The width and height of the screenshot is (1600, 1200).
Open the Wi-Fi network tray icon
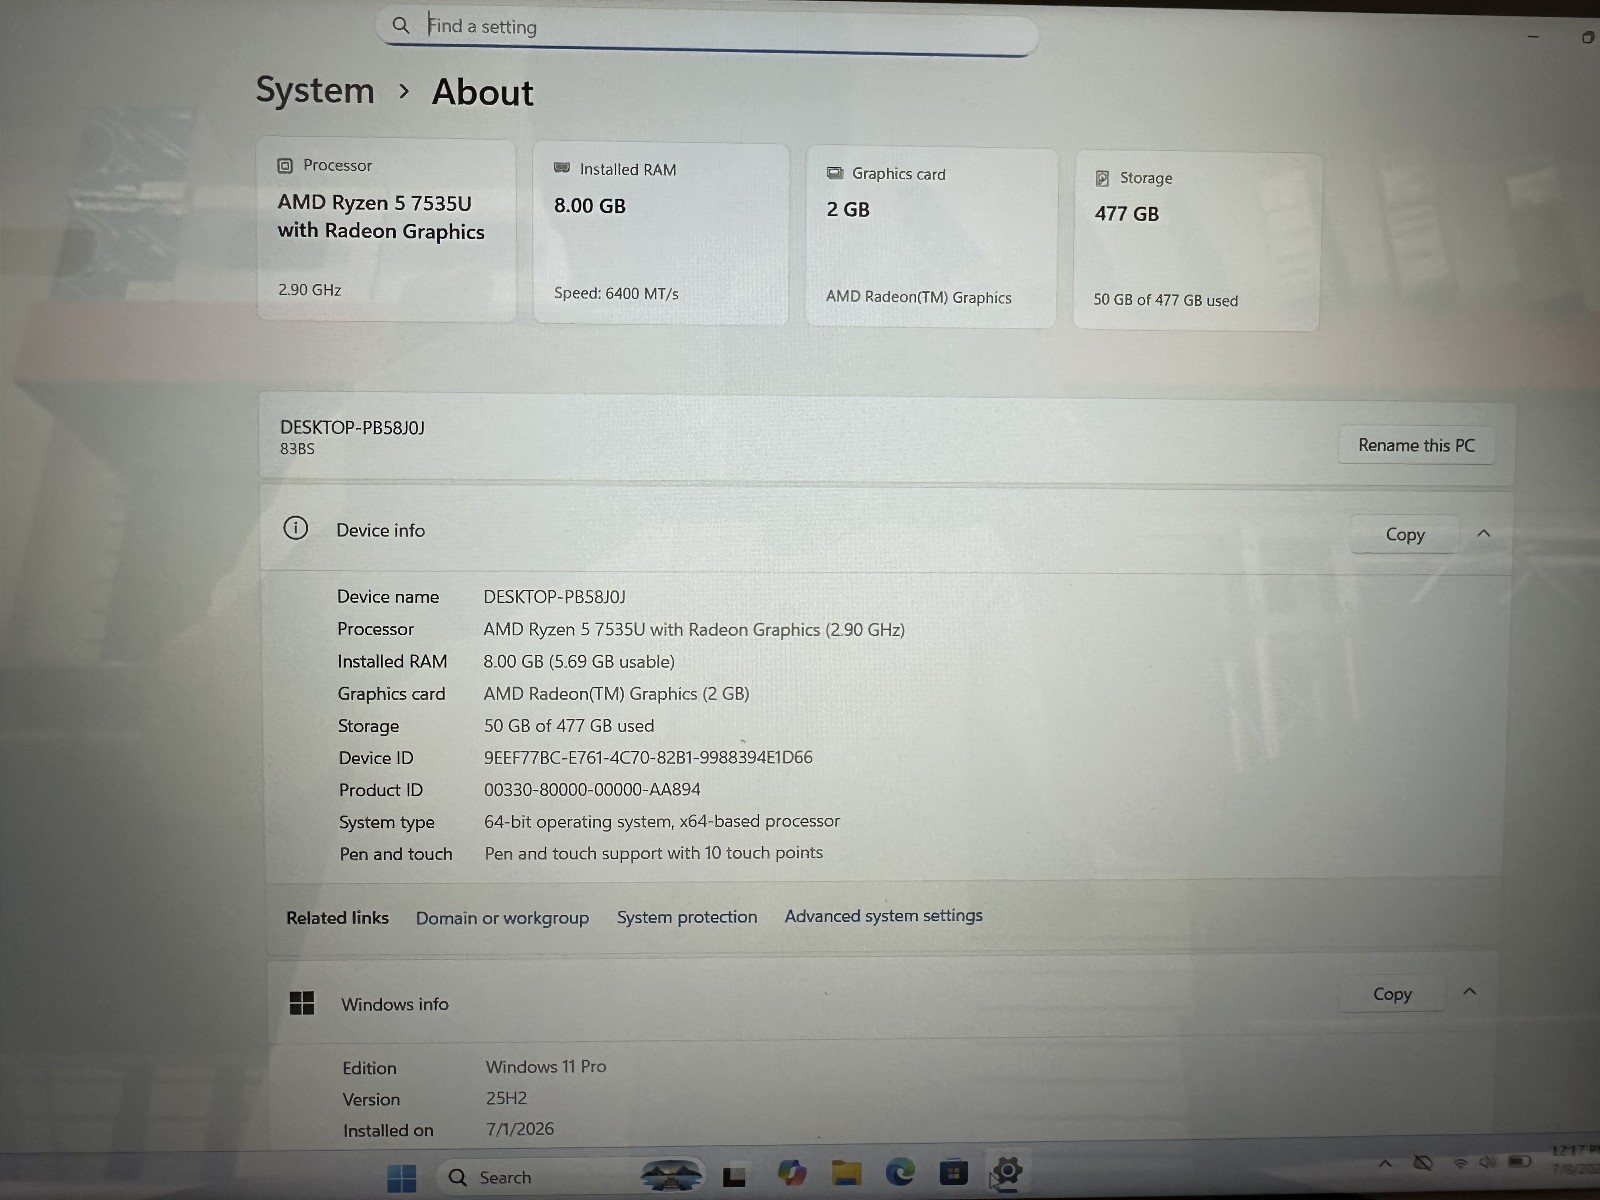[1461, 1163]
